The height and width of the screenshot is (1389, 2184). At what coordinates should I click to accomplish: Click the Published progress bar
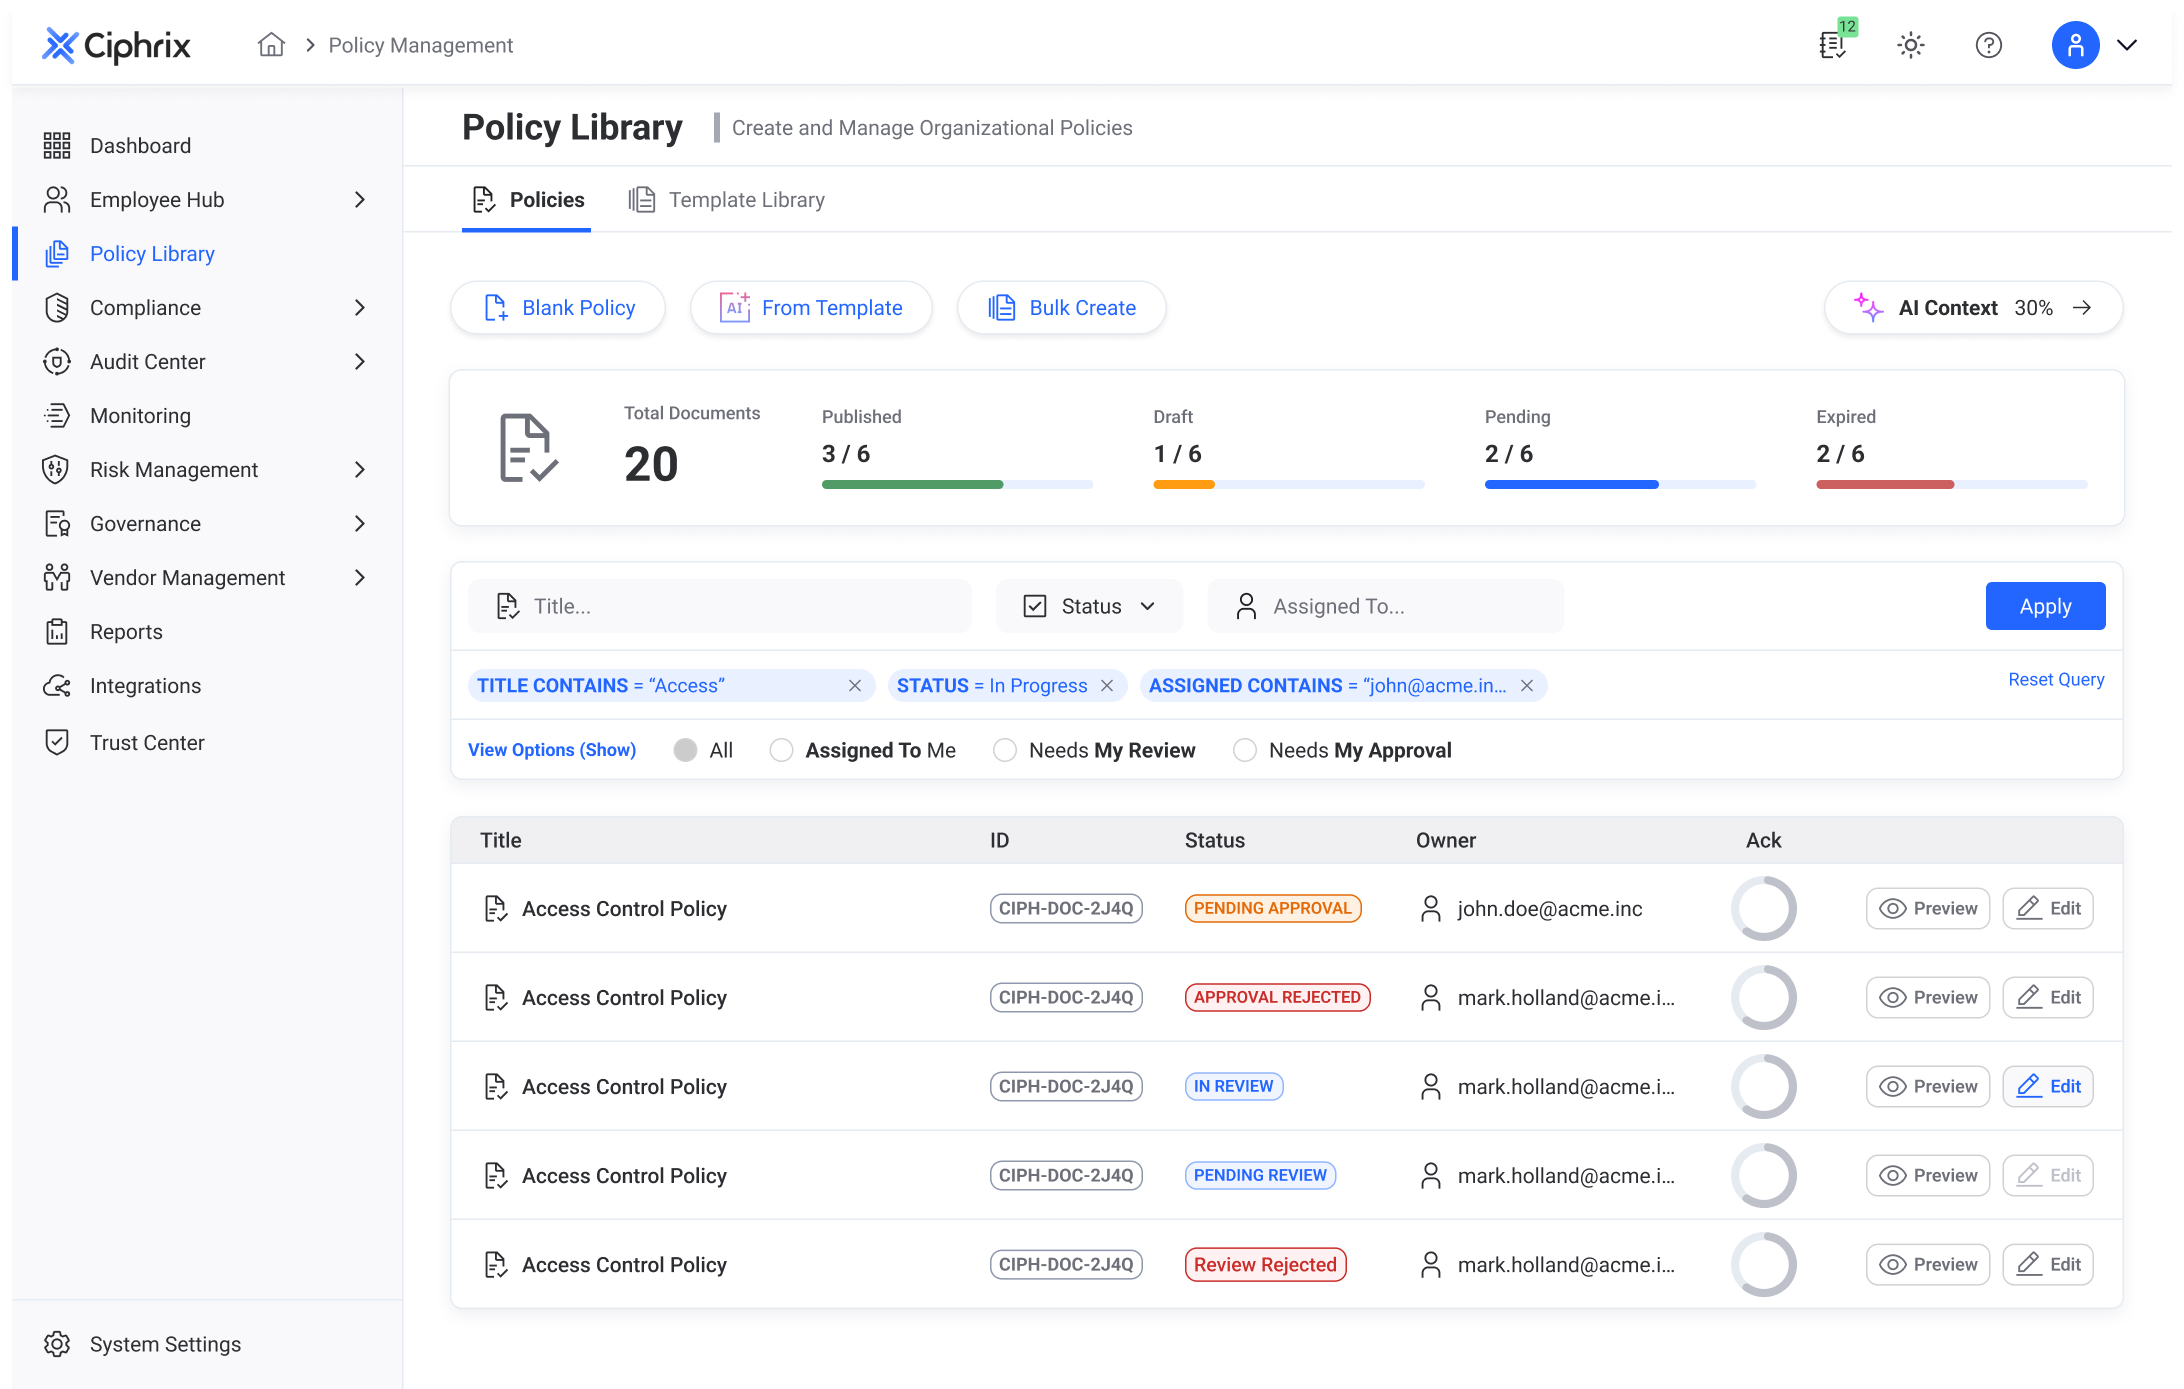click(x=957, y=484)
